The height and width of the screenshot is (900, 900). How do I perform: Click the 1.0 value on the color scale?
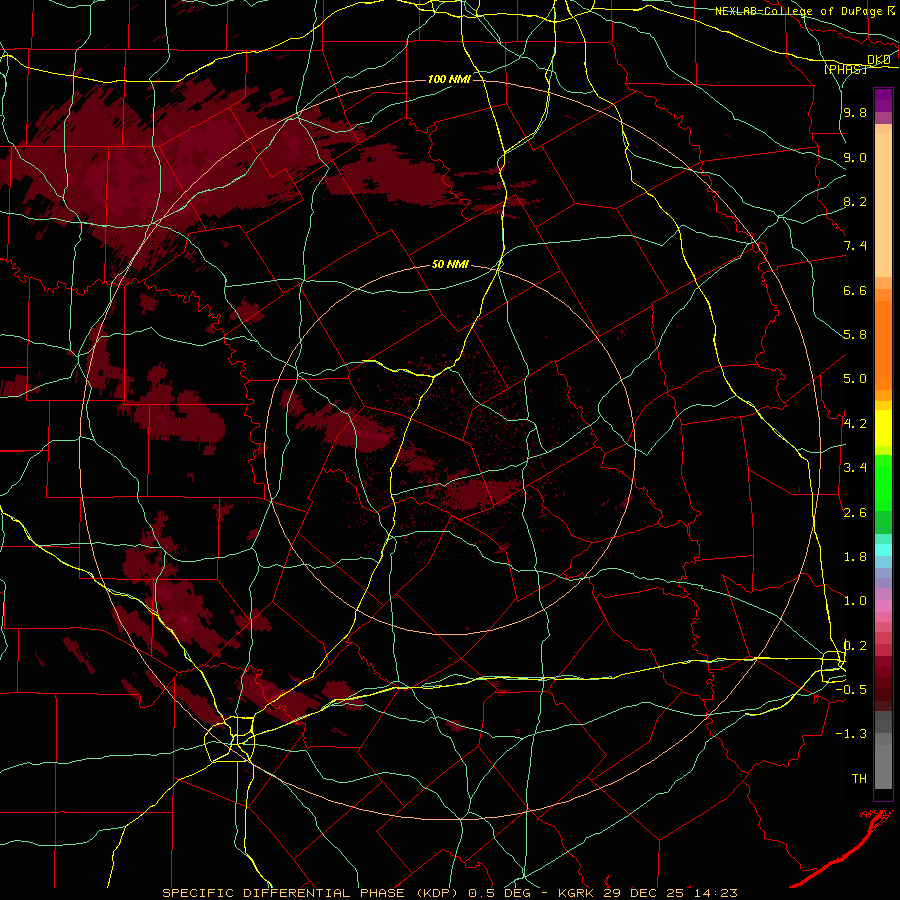tap(855, 601)
